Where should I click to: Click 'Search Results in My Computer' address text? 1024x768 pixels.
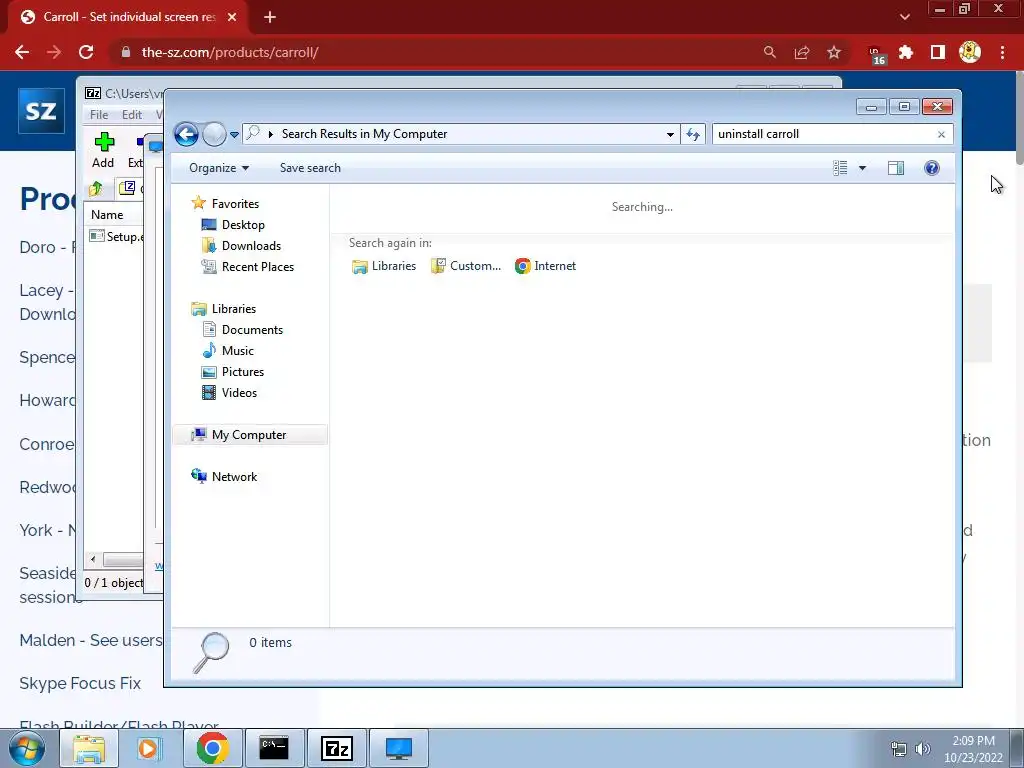point(364,134)
